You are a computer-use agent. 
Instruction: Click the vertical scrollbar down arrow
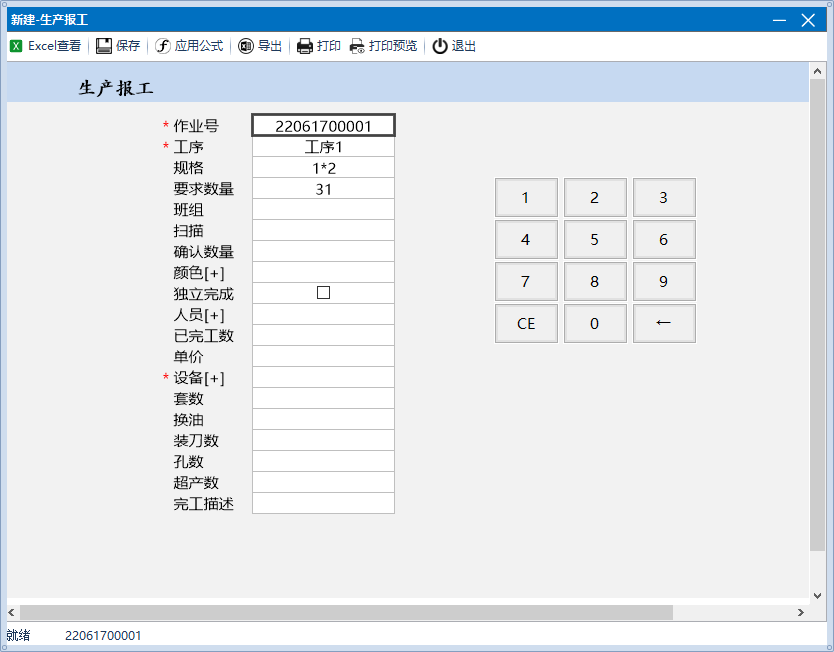[817, 591]
